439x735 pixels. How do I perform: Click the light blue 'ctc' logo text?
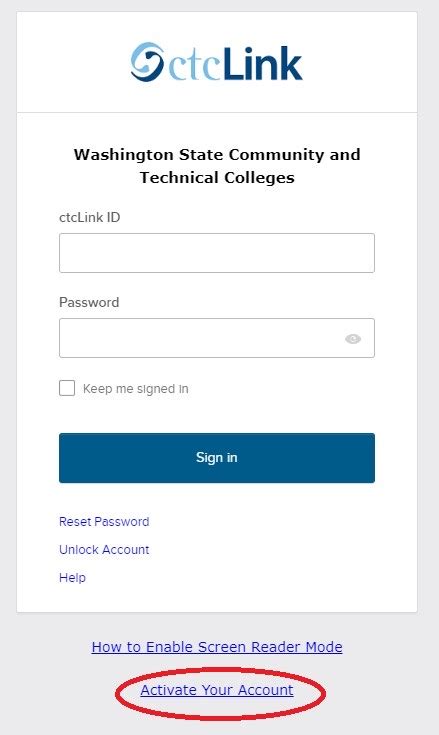(194, 67)
